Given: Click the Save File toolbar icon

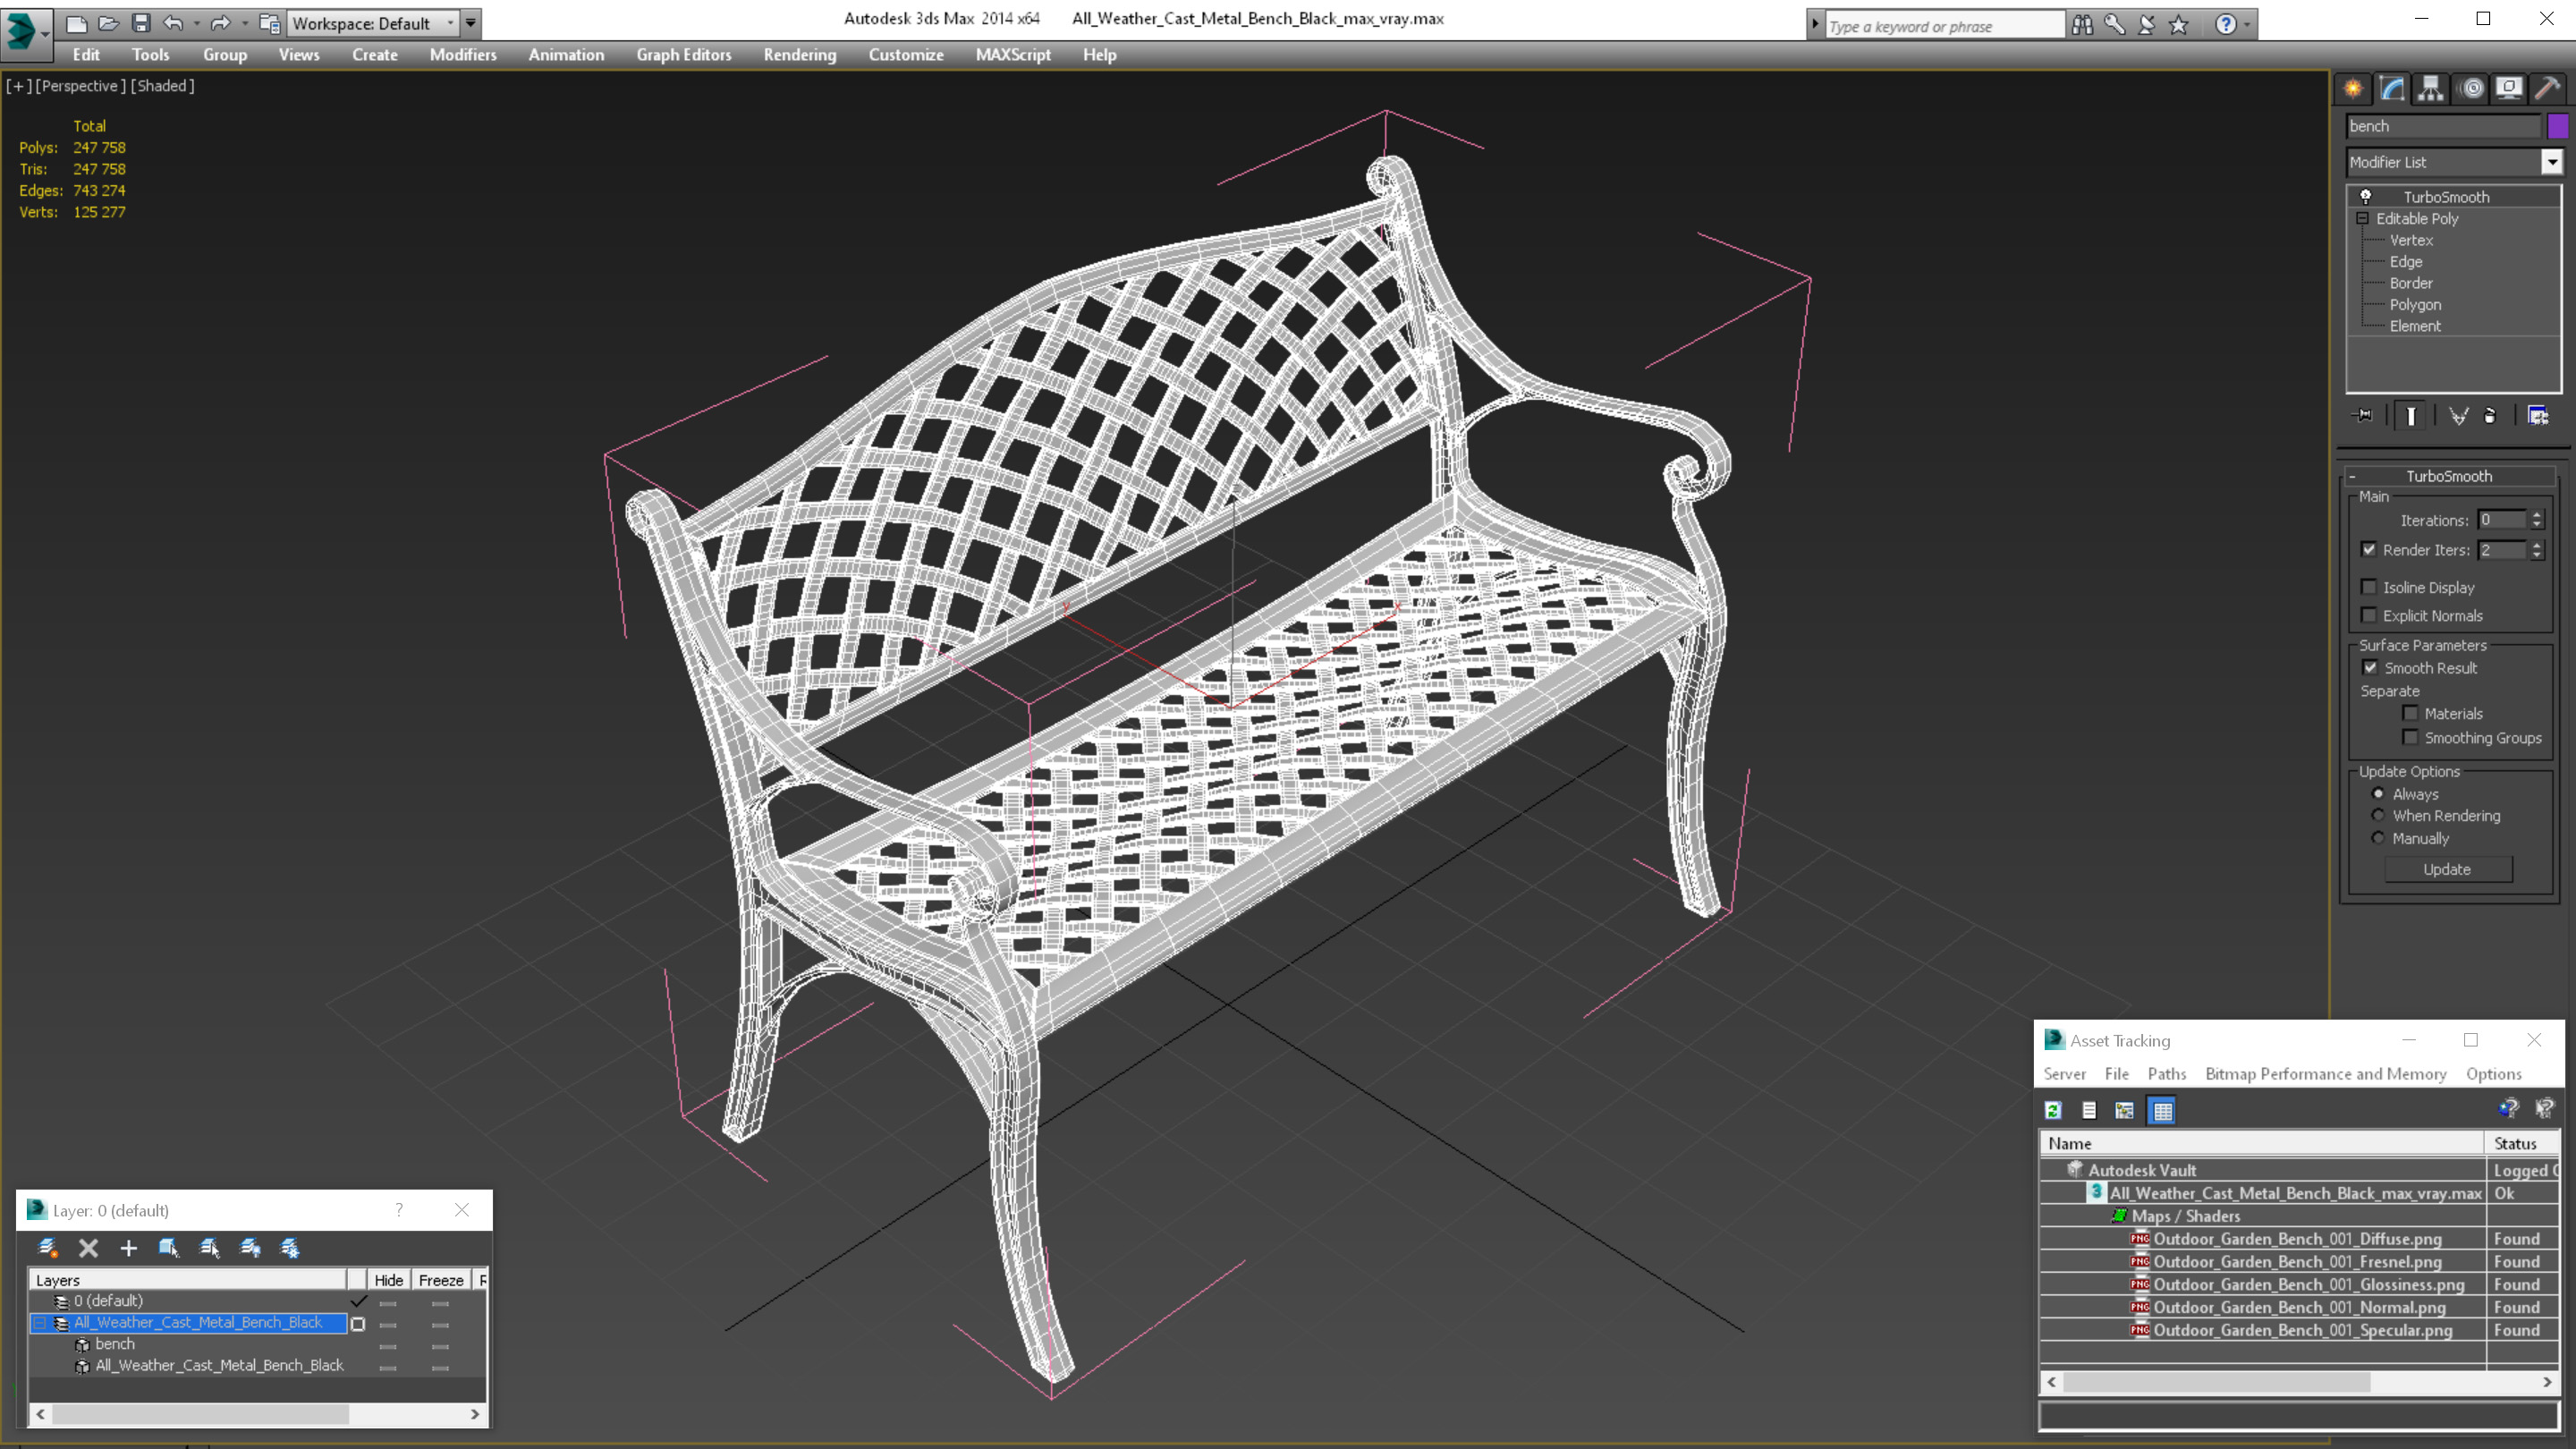Looking at the screenshot, I should (x=141, y=23).
